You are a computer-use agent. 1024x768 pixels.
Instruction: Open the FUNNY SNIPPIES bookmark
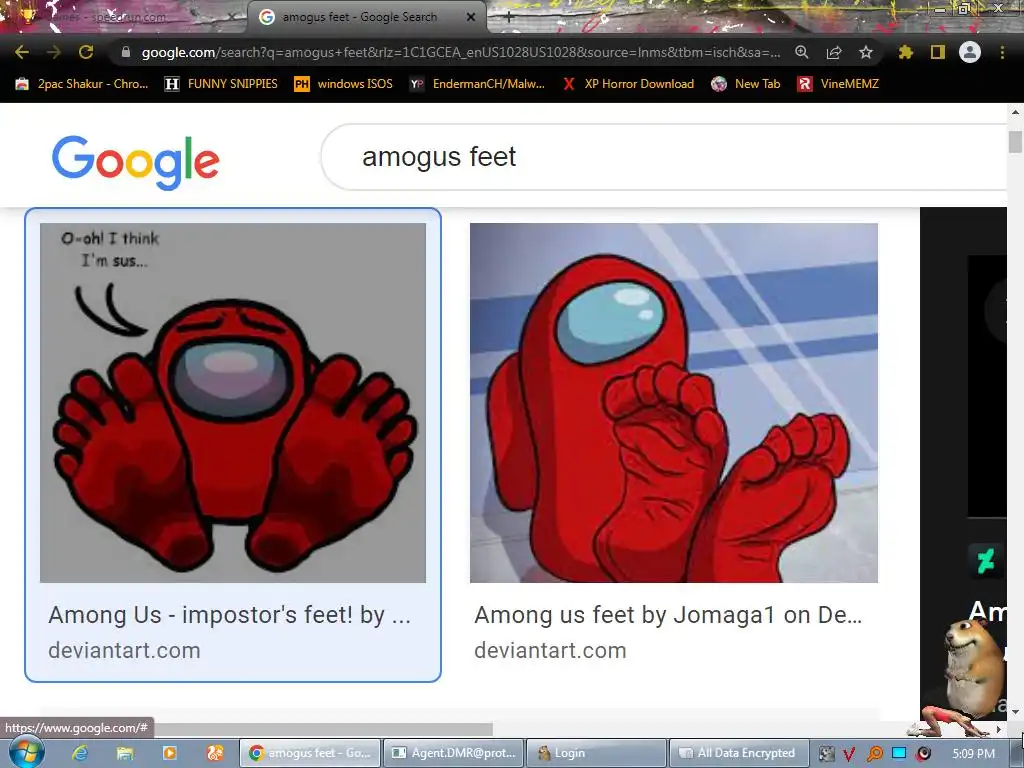click(x=221, y=84)
